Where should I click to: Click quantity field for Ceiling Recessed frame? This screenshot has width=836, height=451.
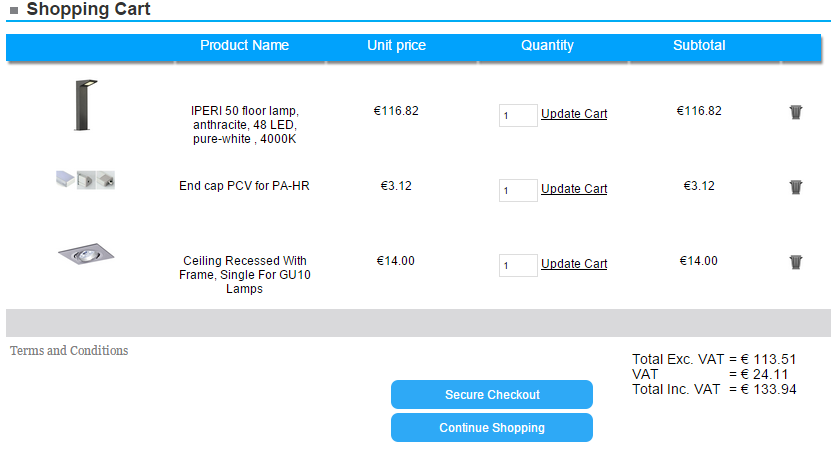[x=518, y=265]
